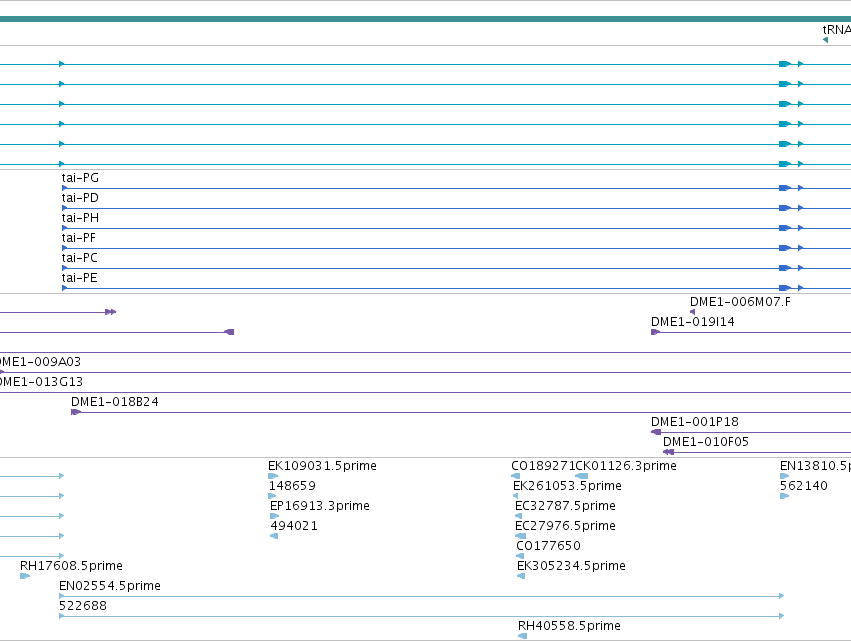Click the DME1-013G13 feature label

click(x=41, y=382)
